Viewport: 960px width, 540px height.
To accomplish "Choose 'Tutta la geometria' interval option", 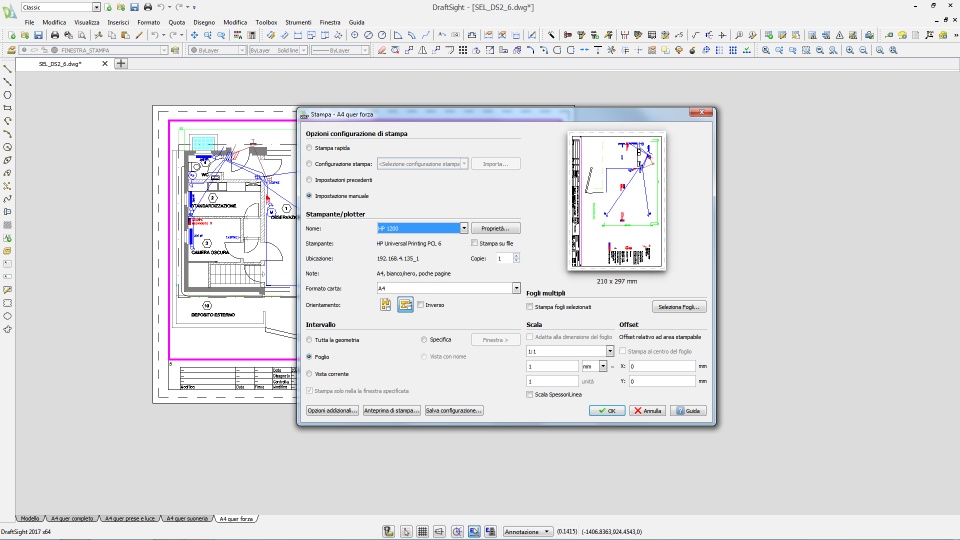I will pyautogui.click(x=309, y=340).
